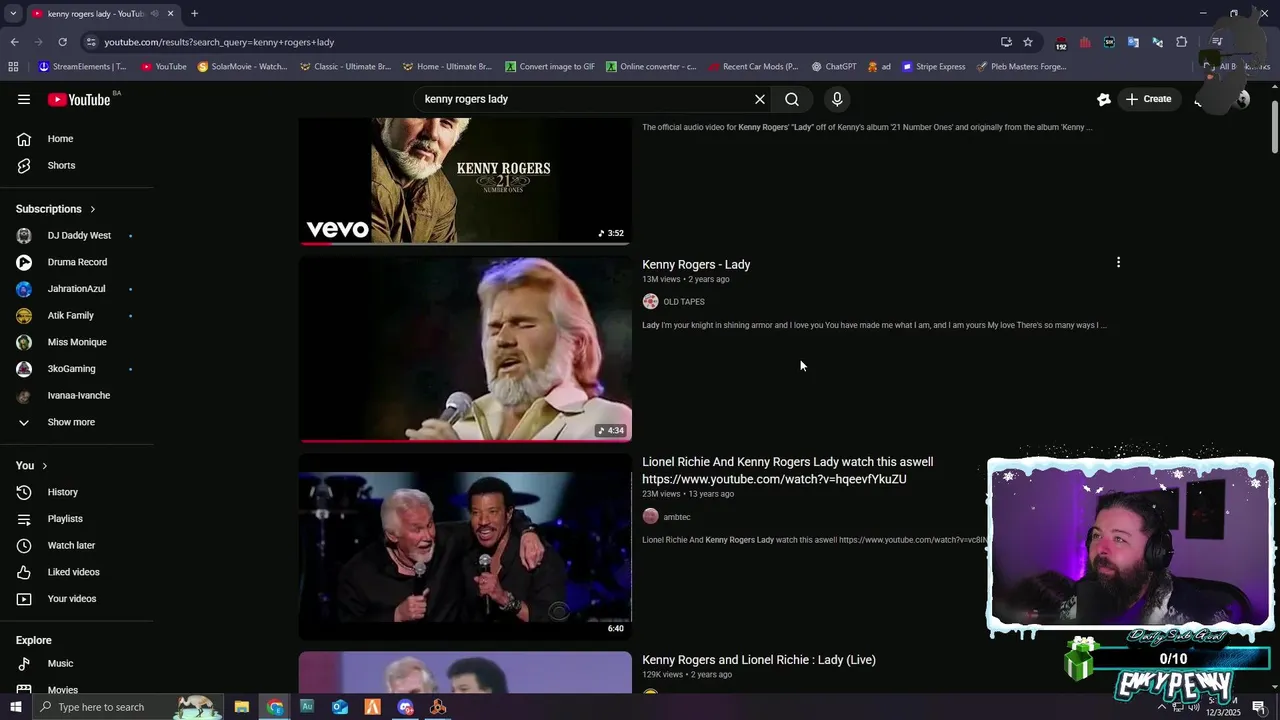Open the StreamElements bookmark
1280x720 pixels.
coord(82,67)
